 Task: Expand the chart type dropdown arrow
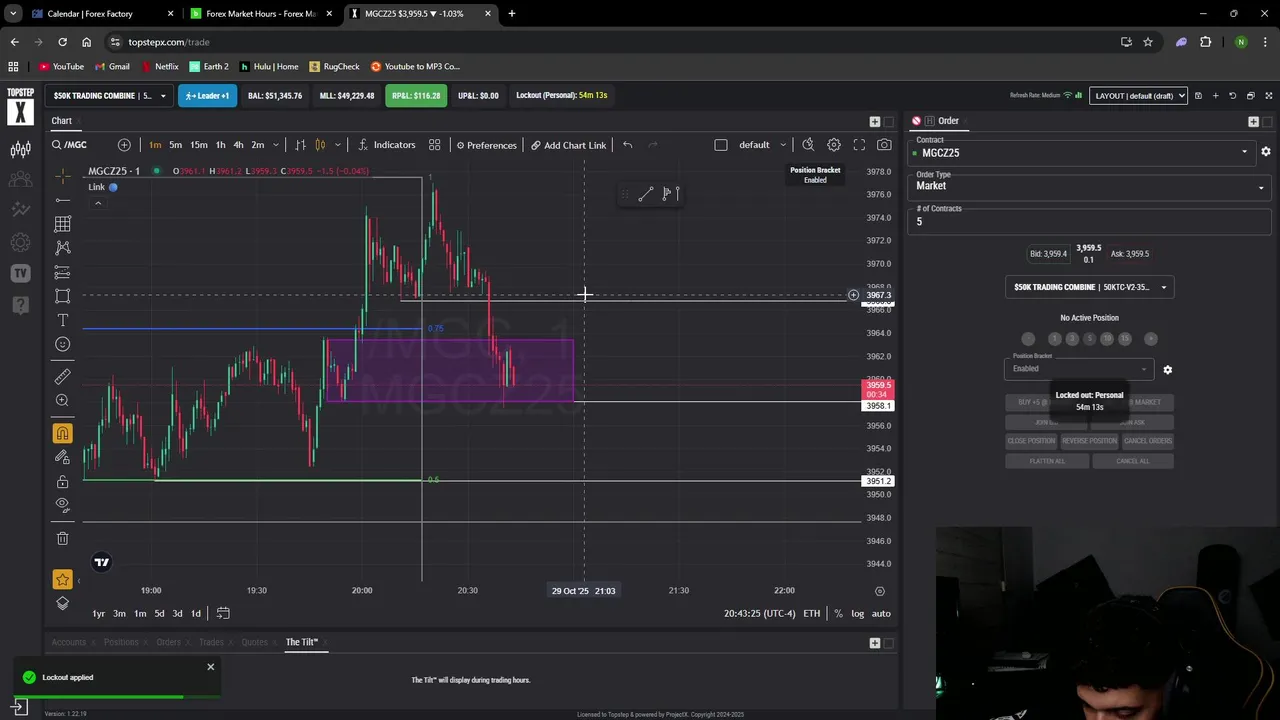click(338, 145)
